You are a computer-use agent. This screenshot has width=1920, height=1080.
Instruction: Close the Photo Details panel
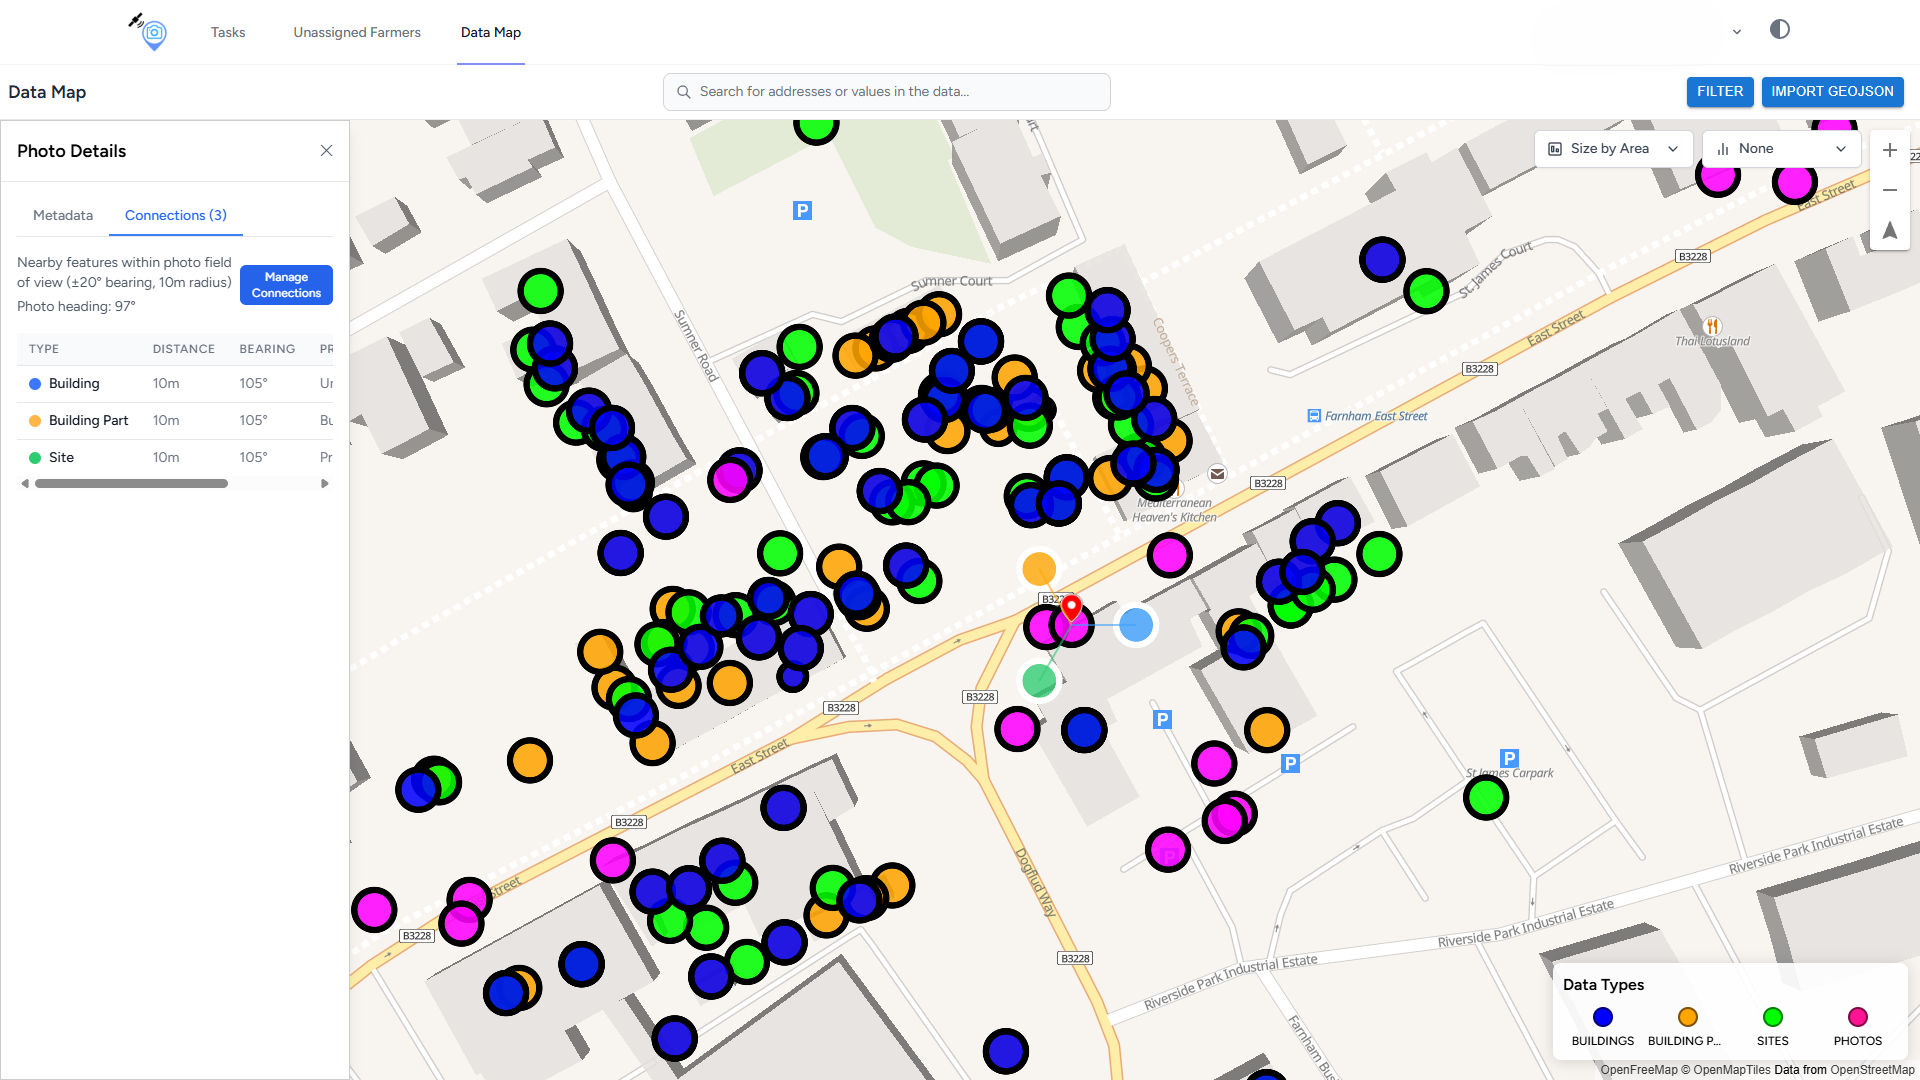click(x=326, y=151)
